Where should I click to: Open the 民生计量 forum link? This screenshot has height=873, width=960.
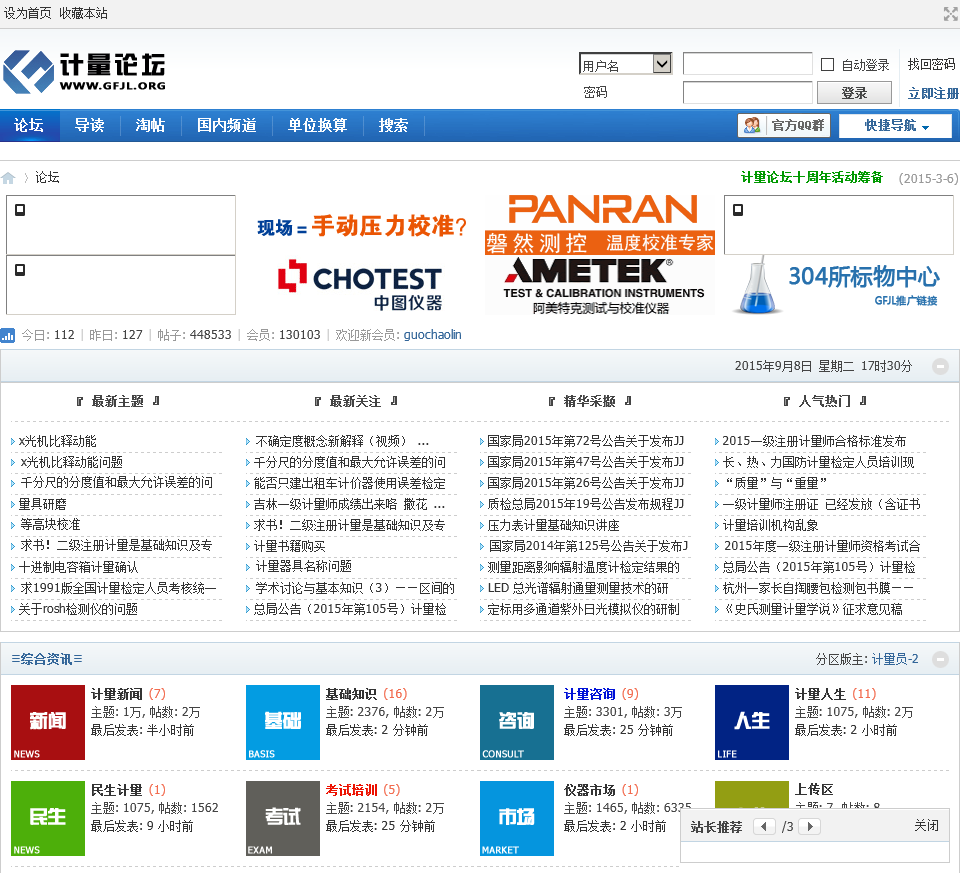(116, 790)
